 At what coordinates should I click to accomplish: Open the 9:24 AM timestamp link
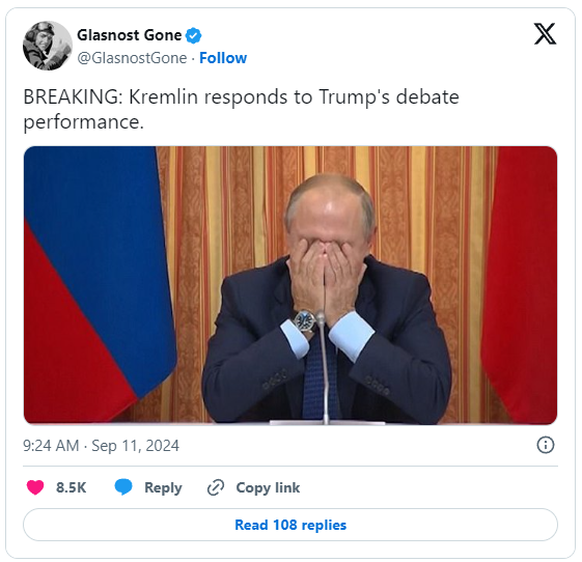(x=51, y=445)
